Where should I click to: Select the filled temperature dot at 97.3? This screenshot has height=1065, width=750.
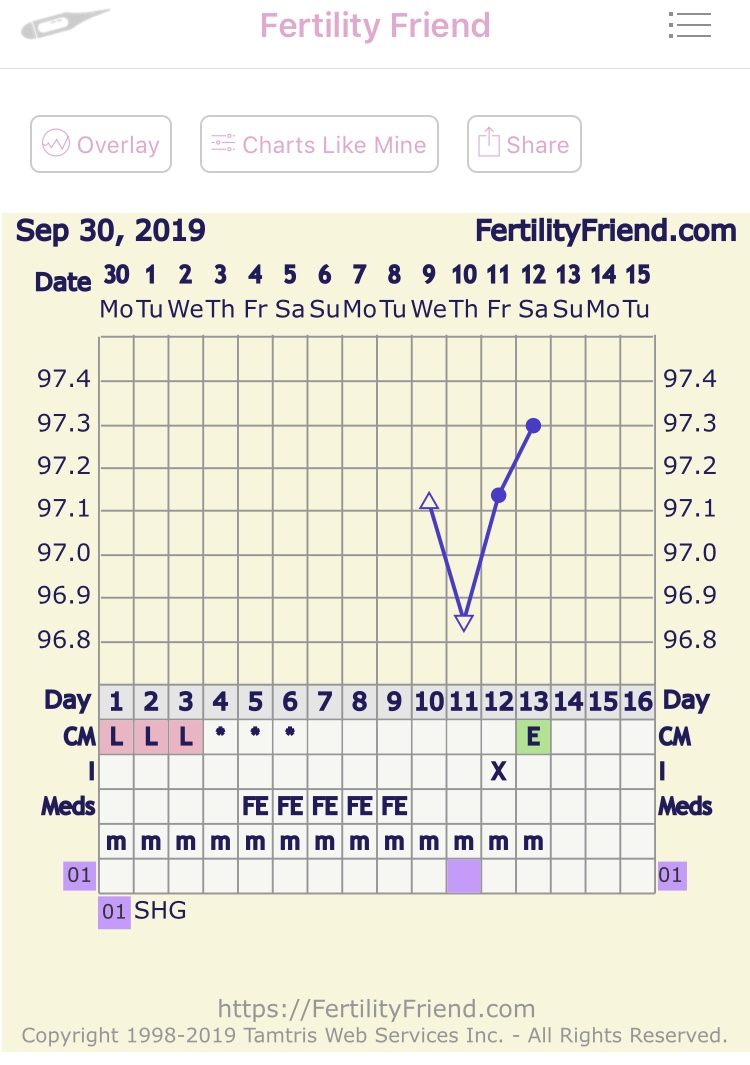[x=533, y=426]
